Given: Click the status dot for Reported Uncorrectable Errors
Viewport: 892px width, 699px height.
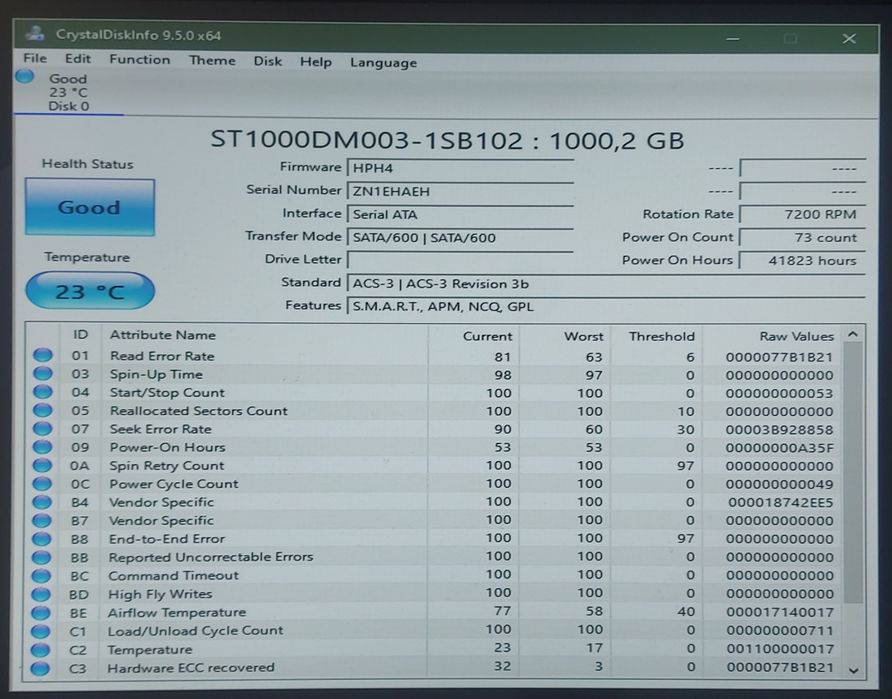Looking at the screenshot, I should pyautogui.click(x=41, y=557).
